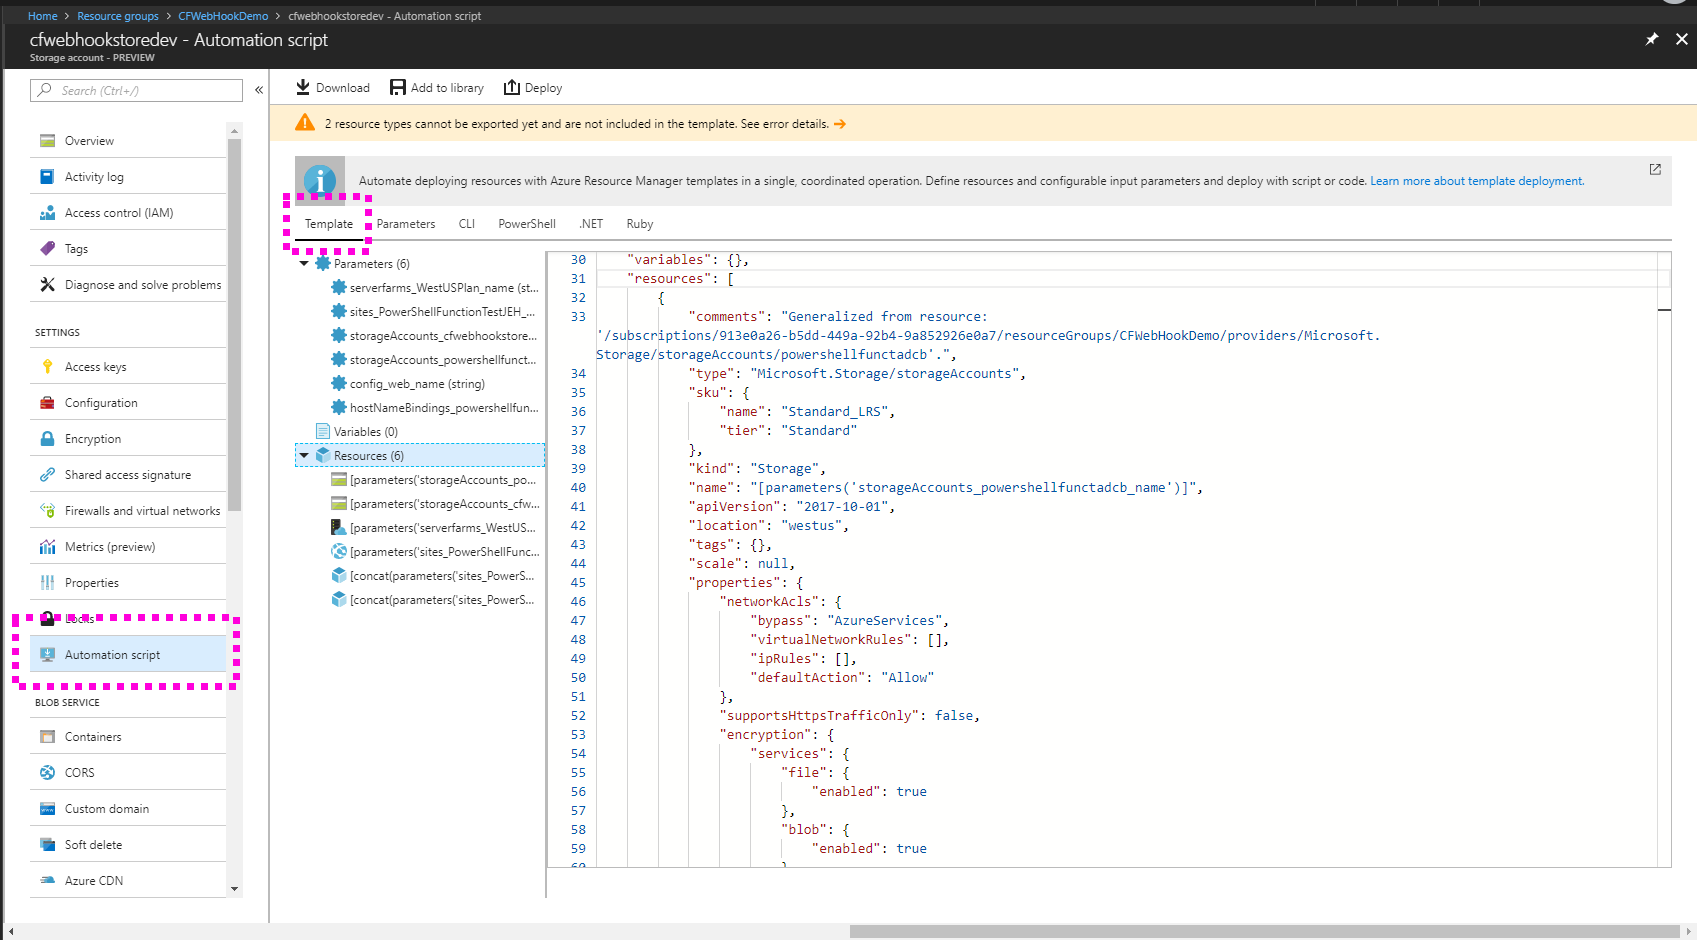Click line 39 "kind": "Storage" text
The width and height of the screenshot is (1697, 940).
click(x=757, y=469)
